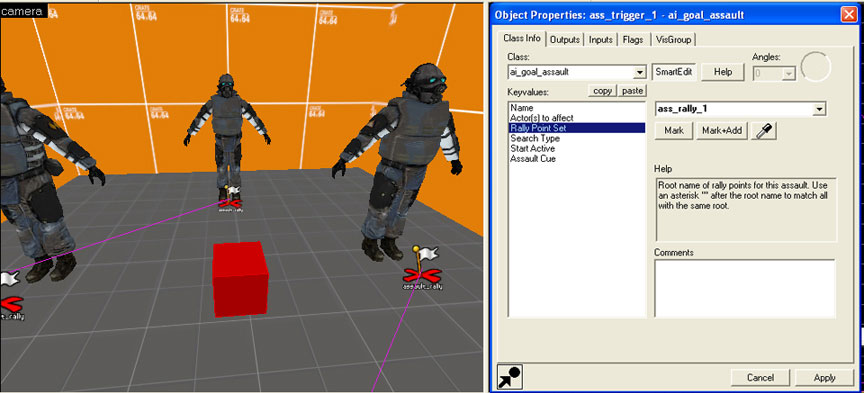Switch to the VisGroup tab
The width and height of the screenshot is (864, 393).
(674, 40)
